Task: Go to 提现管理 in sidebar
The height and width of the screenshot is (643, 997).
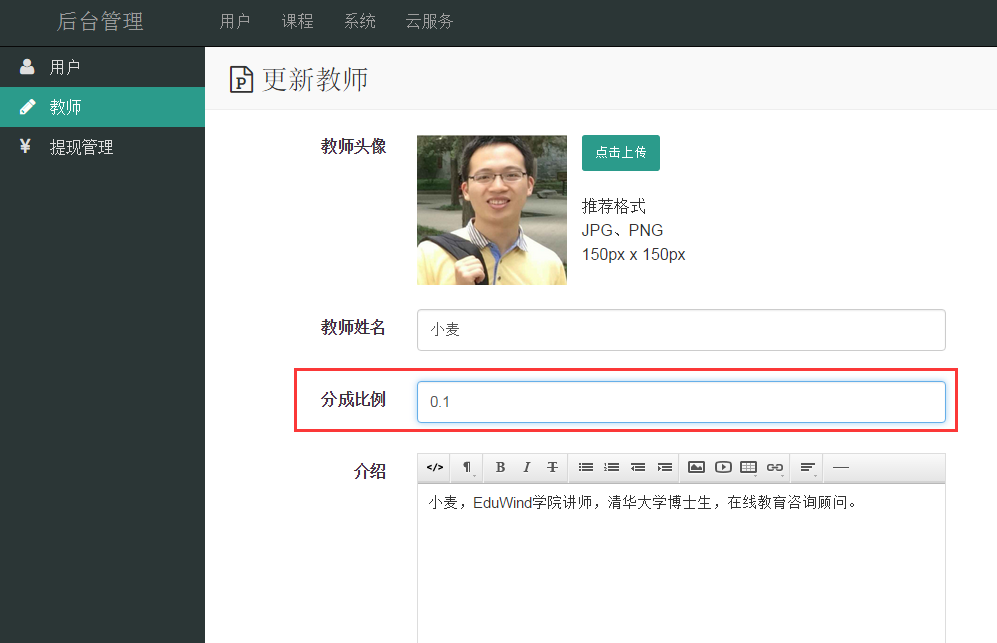Action: point(81,147)
